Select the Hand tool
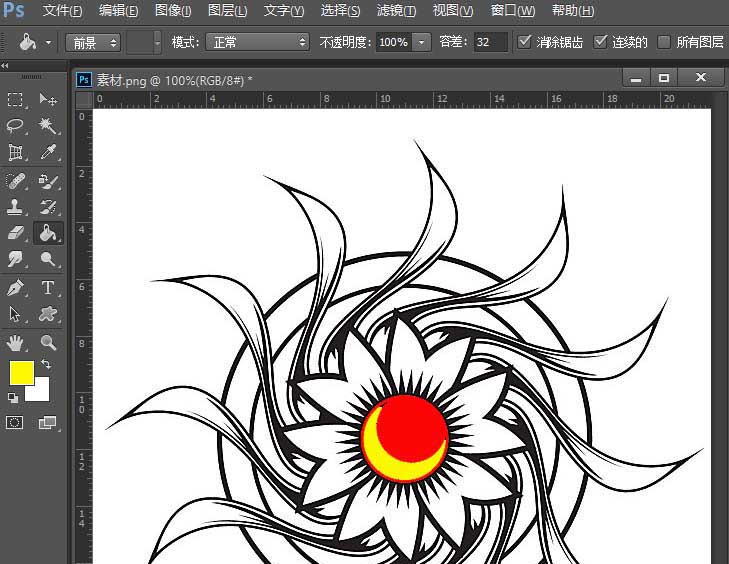This screenshot has height=564, width=729. coord(16,342)
